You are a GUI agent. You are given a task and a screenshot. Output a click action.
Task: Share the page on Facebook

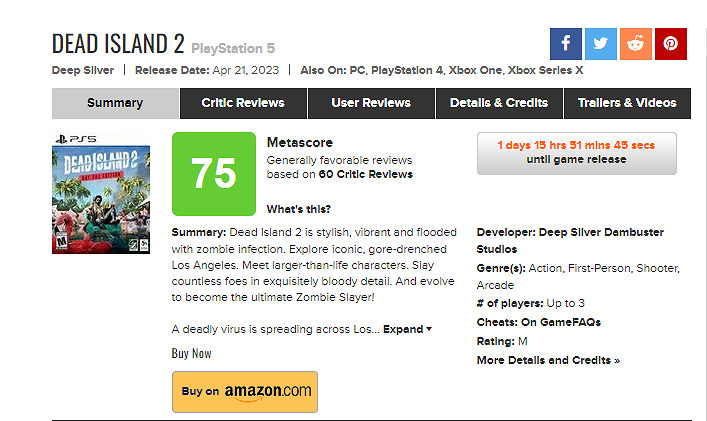pos(565,44)
